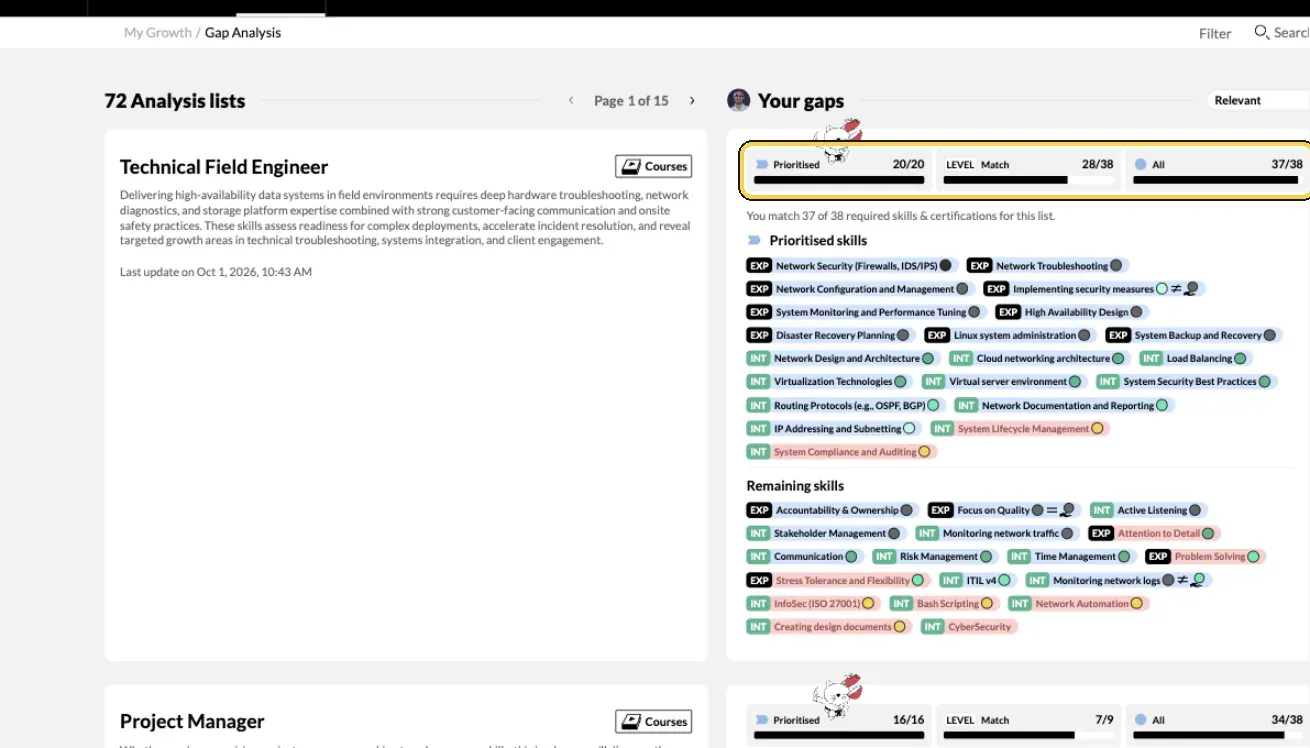The height and width of the screenshot is (748, 1310).
Task: Click the yellow dot on System Compliance and Auditing
Action: [924, 452]
